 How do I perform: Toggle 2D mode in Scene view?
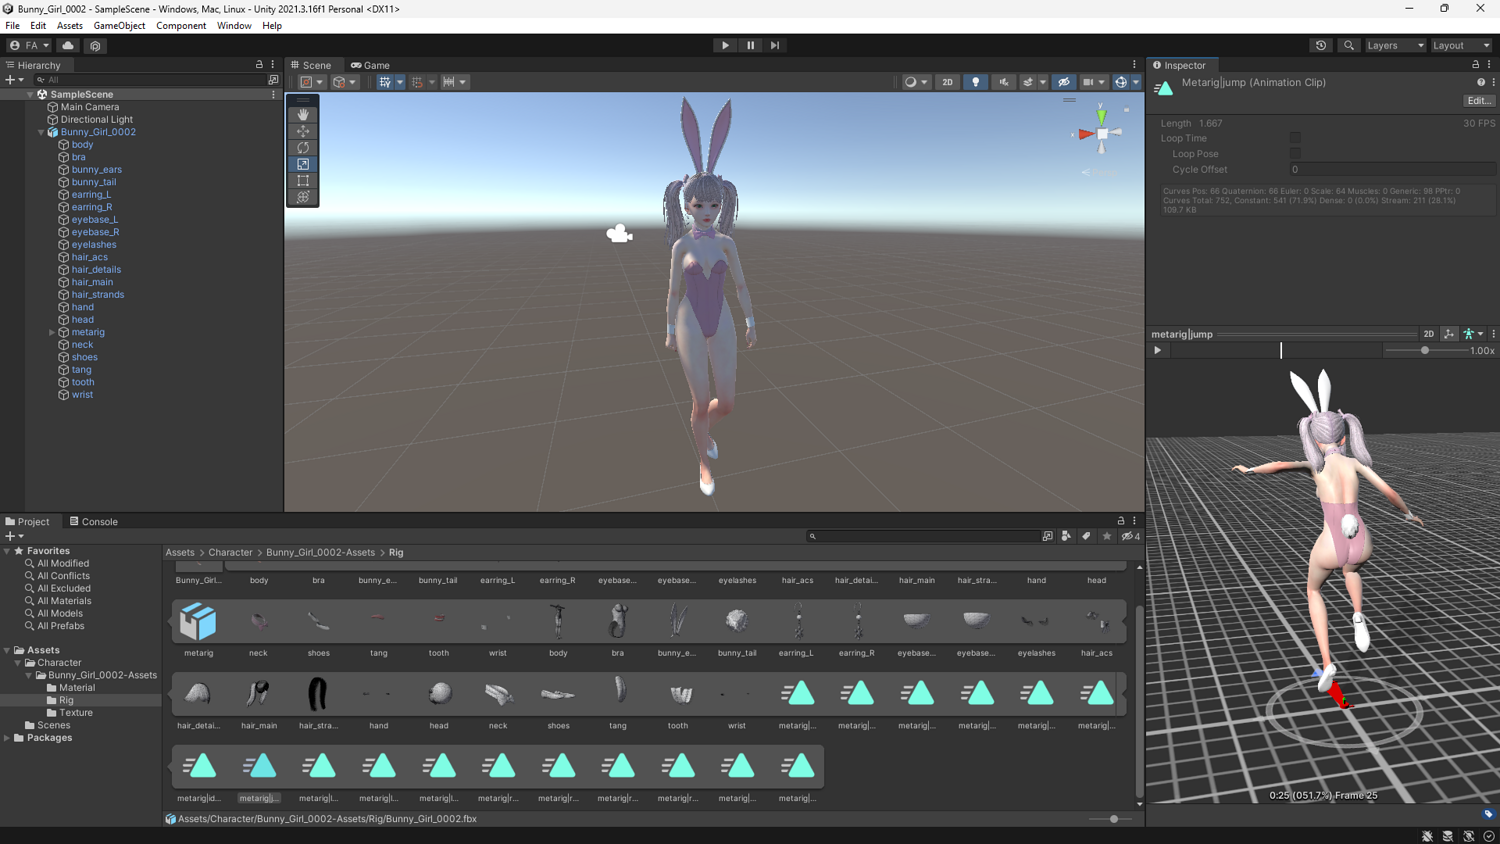[947, 82]
